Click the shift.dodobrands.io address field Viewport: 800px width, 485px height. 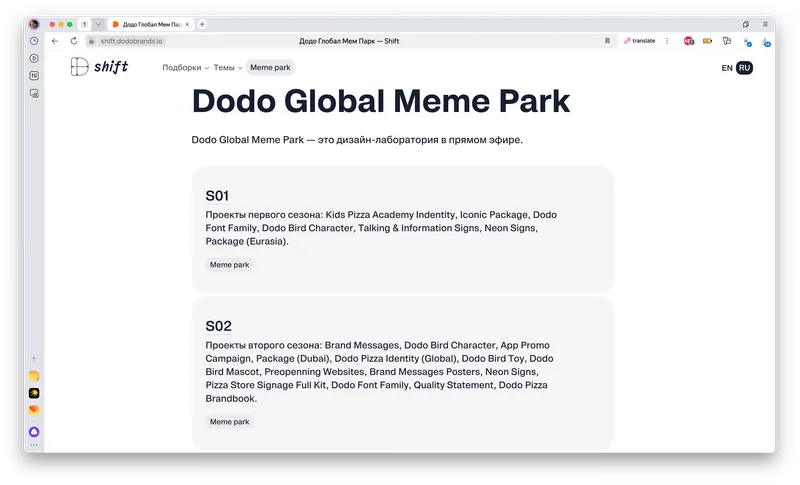pos(131,41)
